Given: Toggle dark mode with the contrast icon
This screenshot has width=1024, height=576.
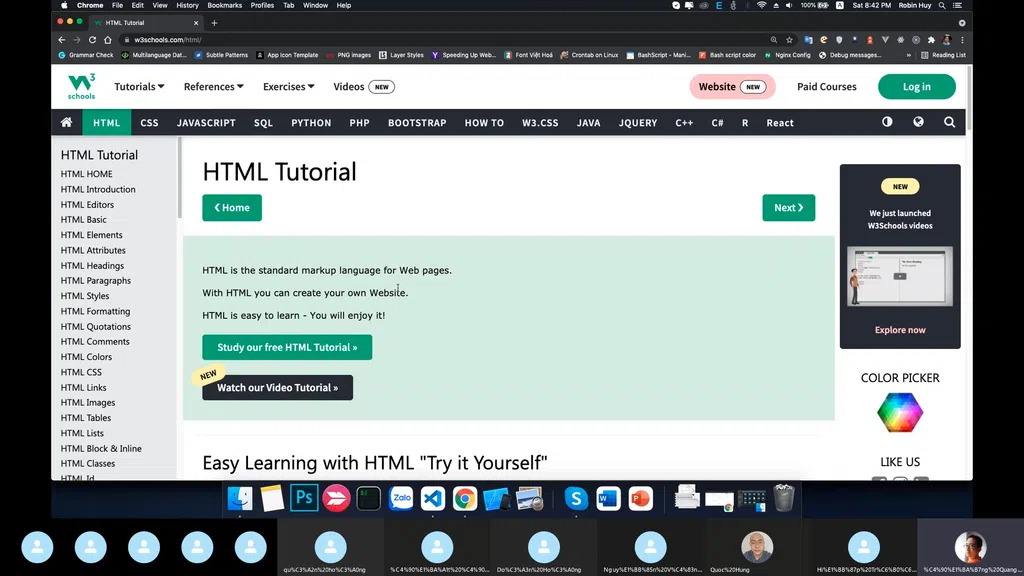Looking at the screenshot, I should coord(887,122).
